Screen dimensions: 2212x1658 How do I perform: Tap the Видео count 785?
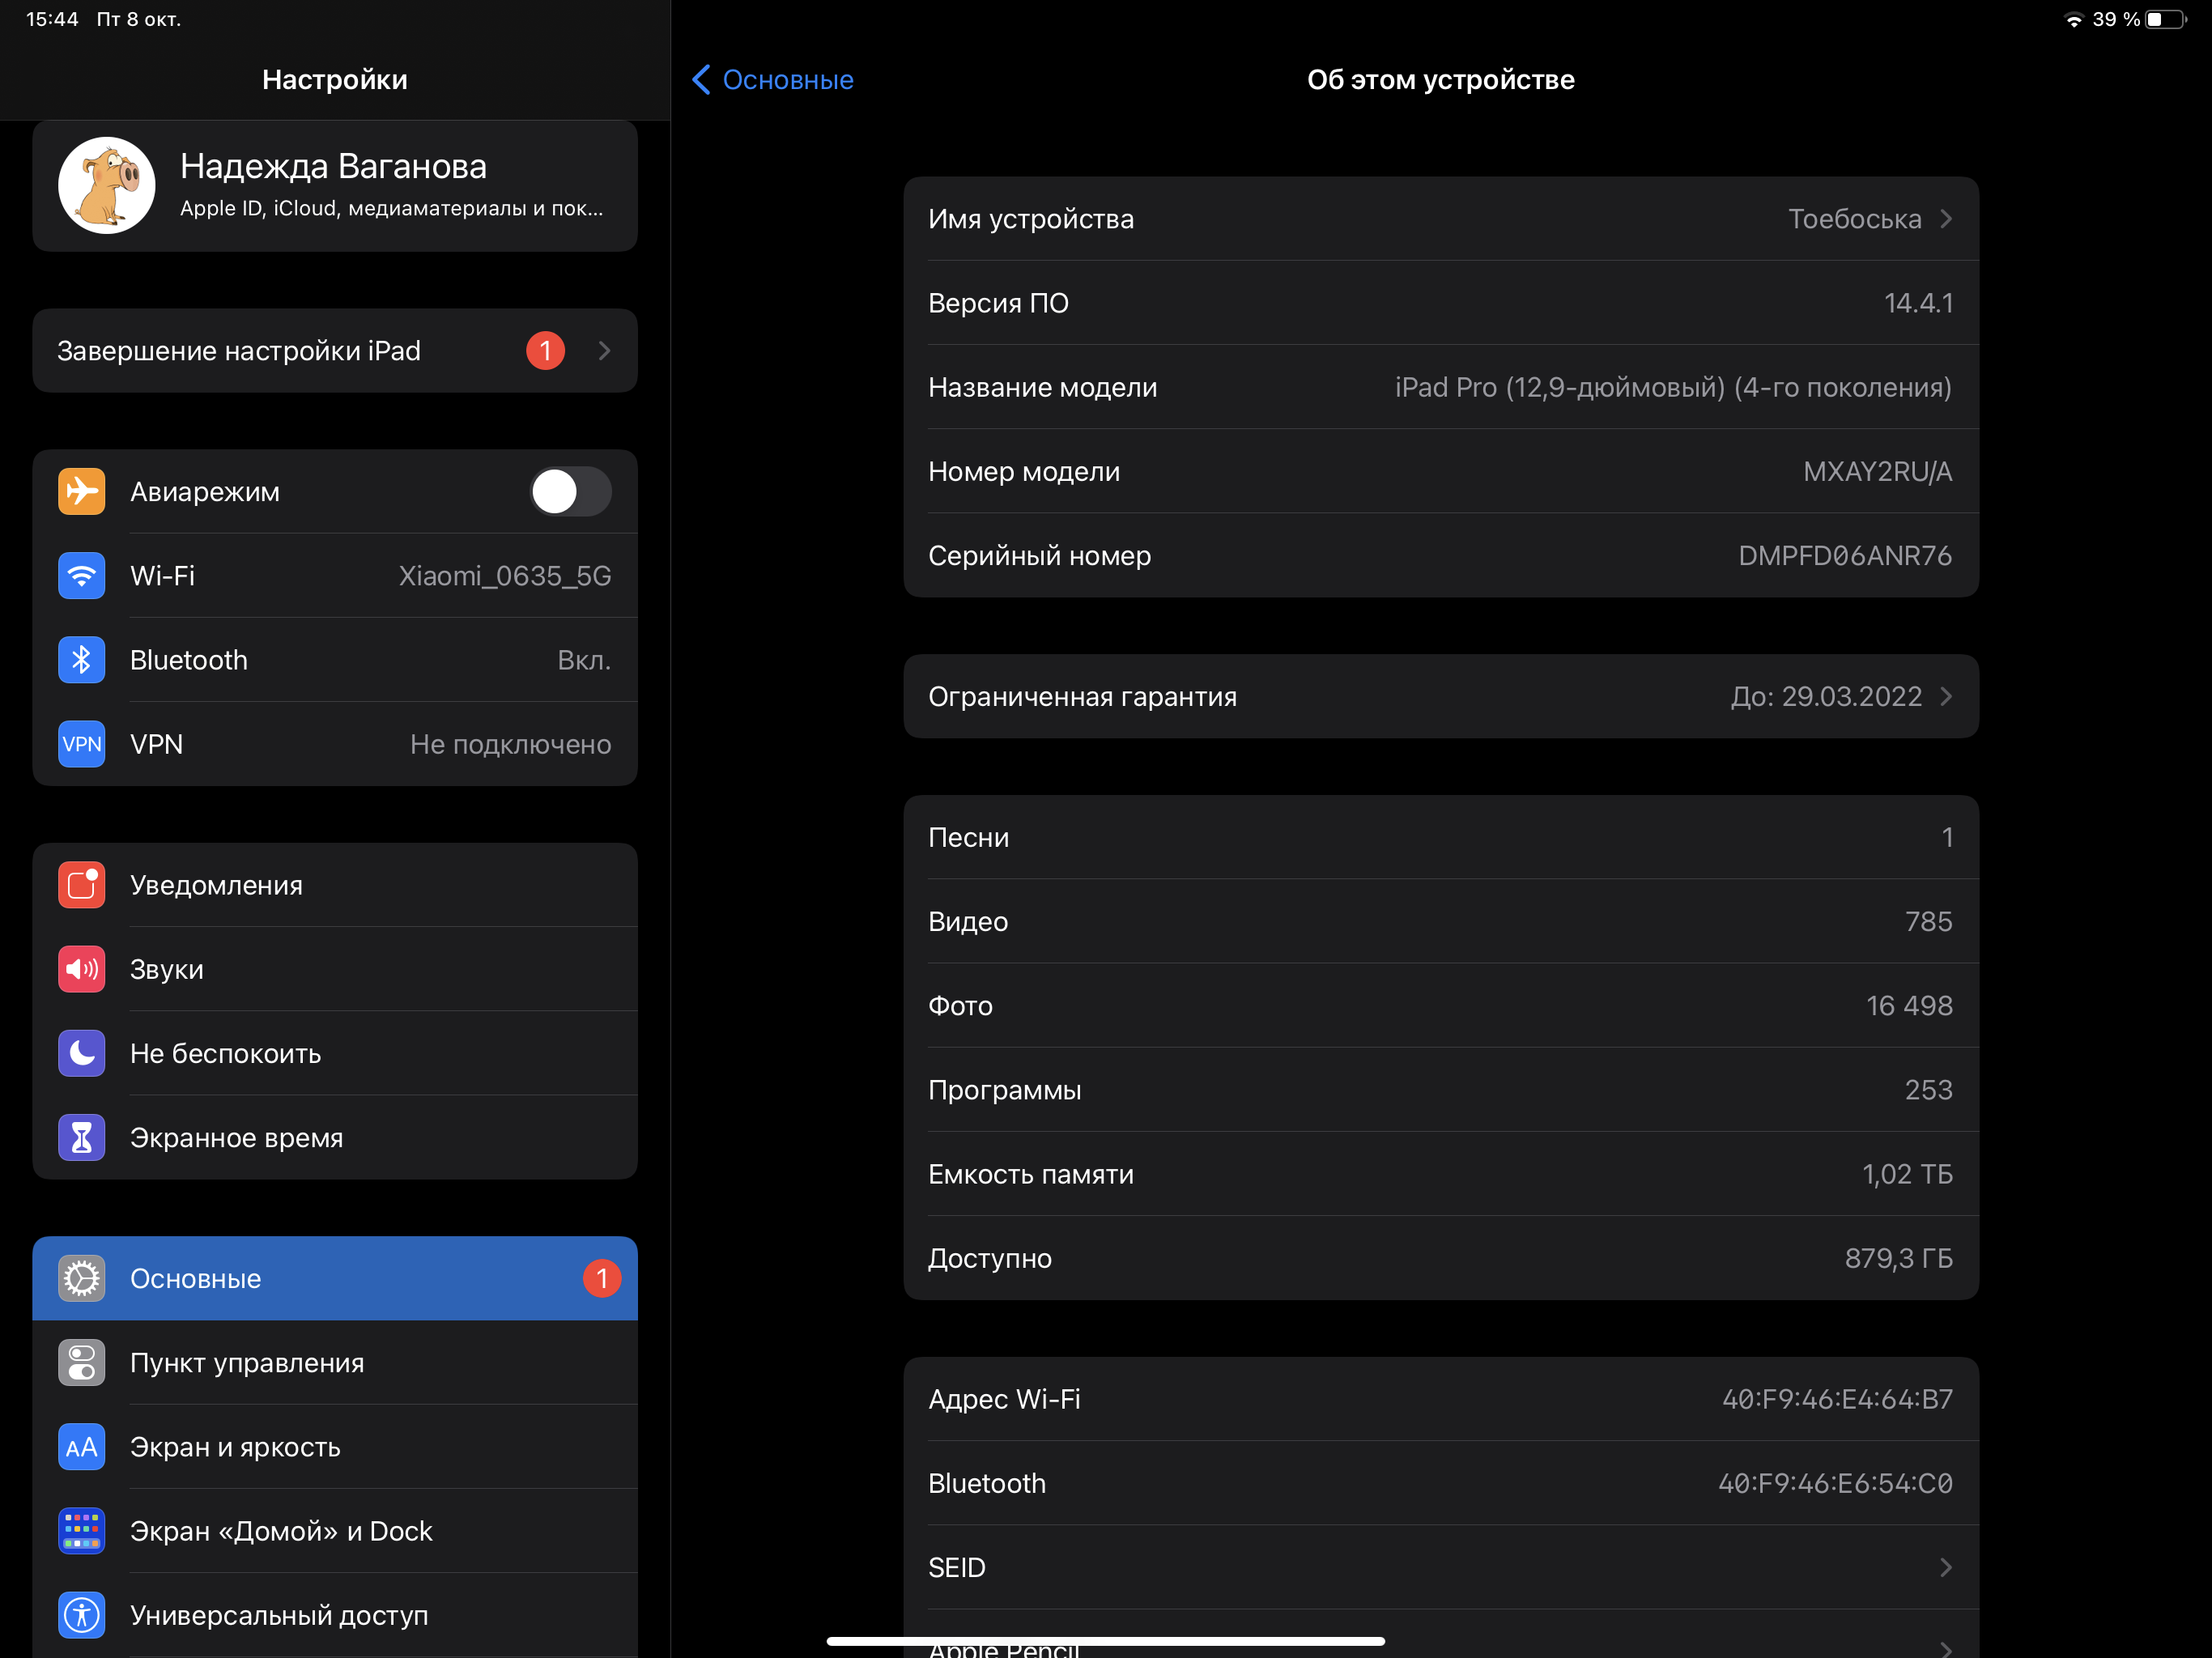[1928, 921]
